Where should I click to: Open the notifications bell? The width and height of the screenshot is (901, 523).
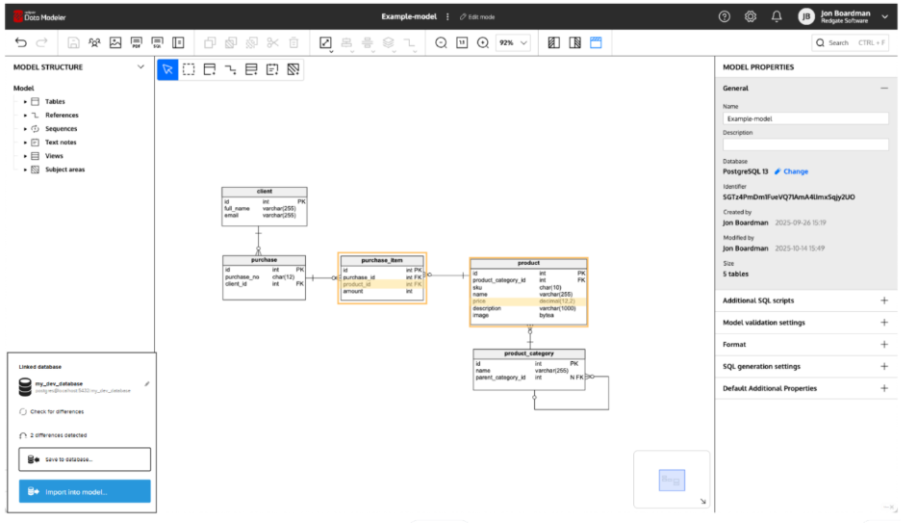(776, 17)
